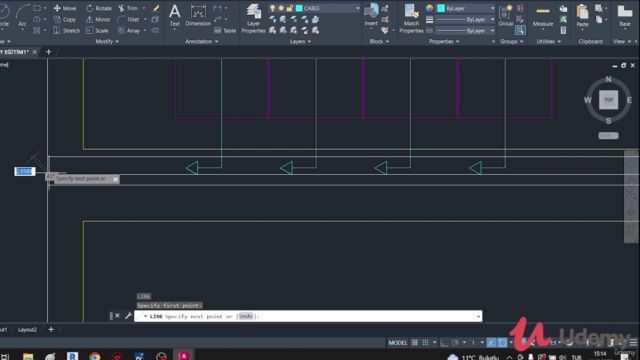Expand the Utilities panel

click(549, 41)
